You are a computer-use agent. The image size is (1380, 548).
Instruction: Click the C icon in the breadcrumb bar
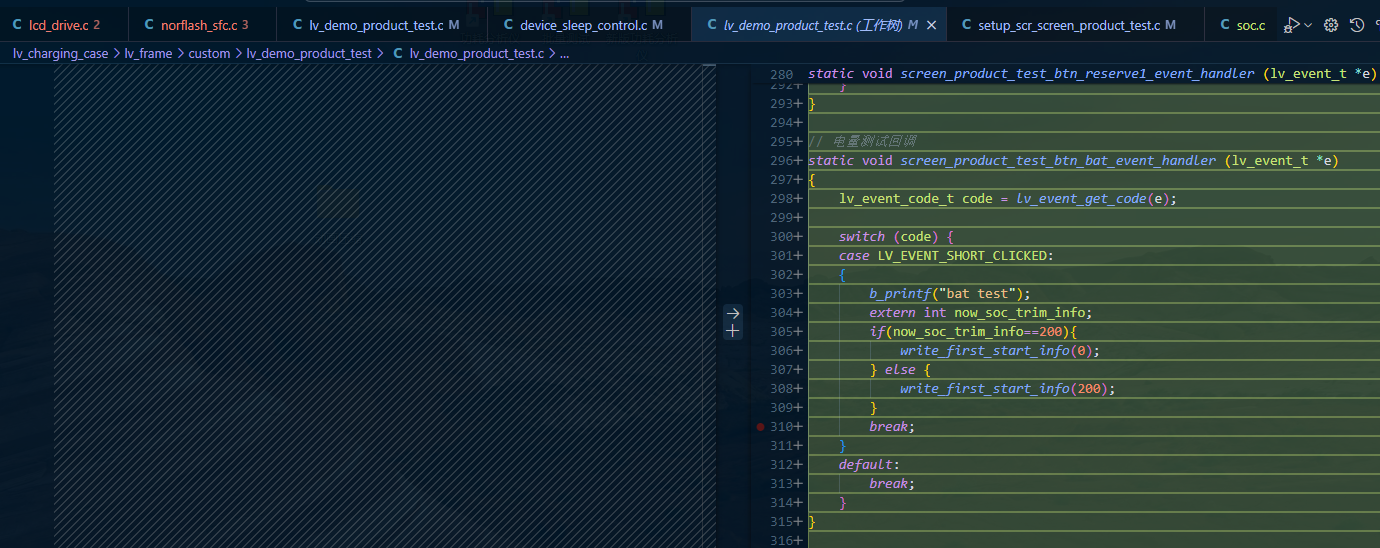point(398,54)
